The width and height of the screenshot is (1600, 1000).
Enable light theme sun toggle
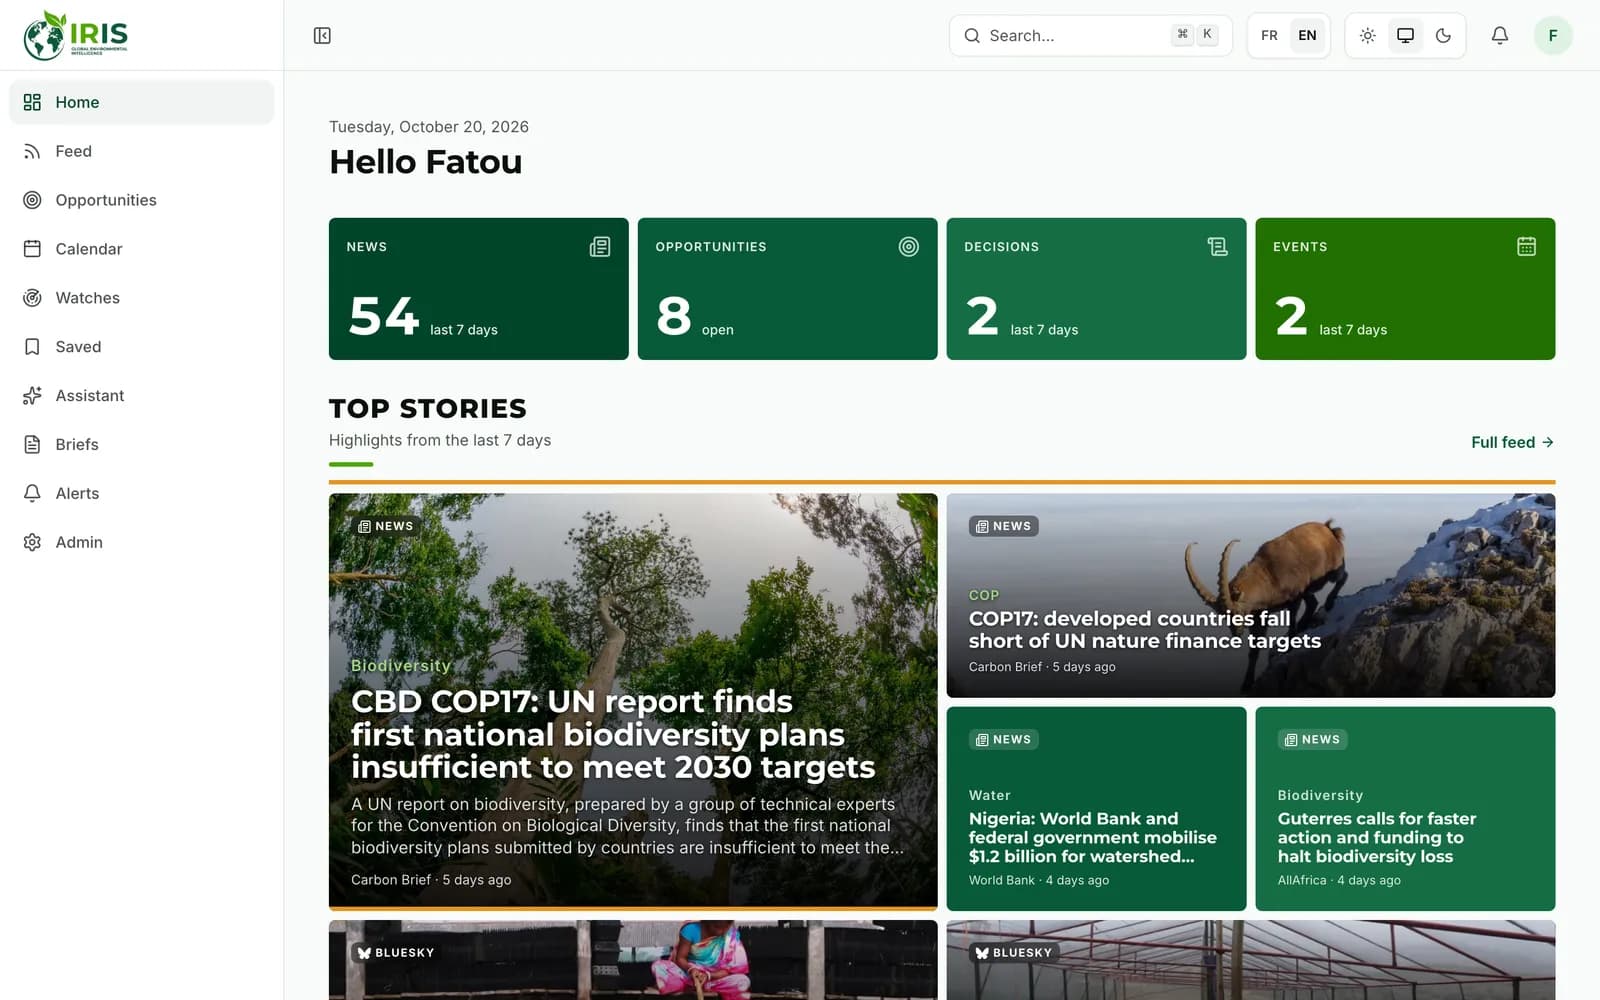[x=1367, y=36]
